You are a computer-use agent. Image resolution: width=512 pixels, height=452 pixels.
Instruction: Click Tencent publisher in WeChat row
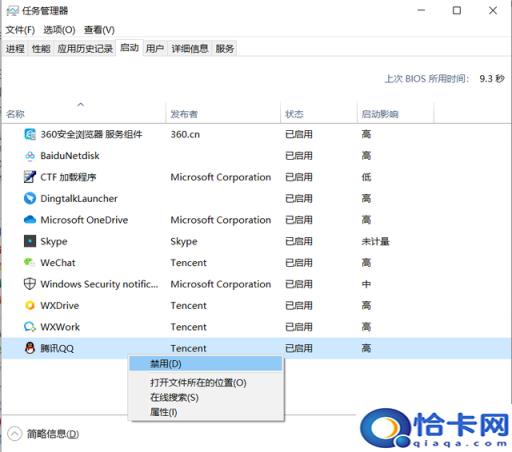tap(189, 263)
